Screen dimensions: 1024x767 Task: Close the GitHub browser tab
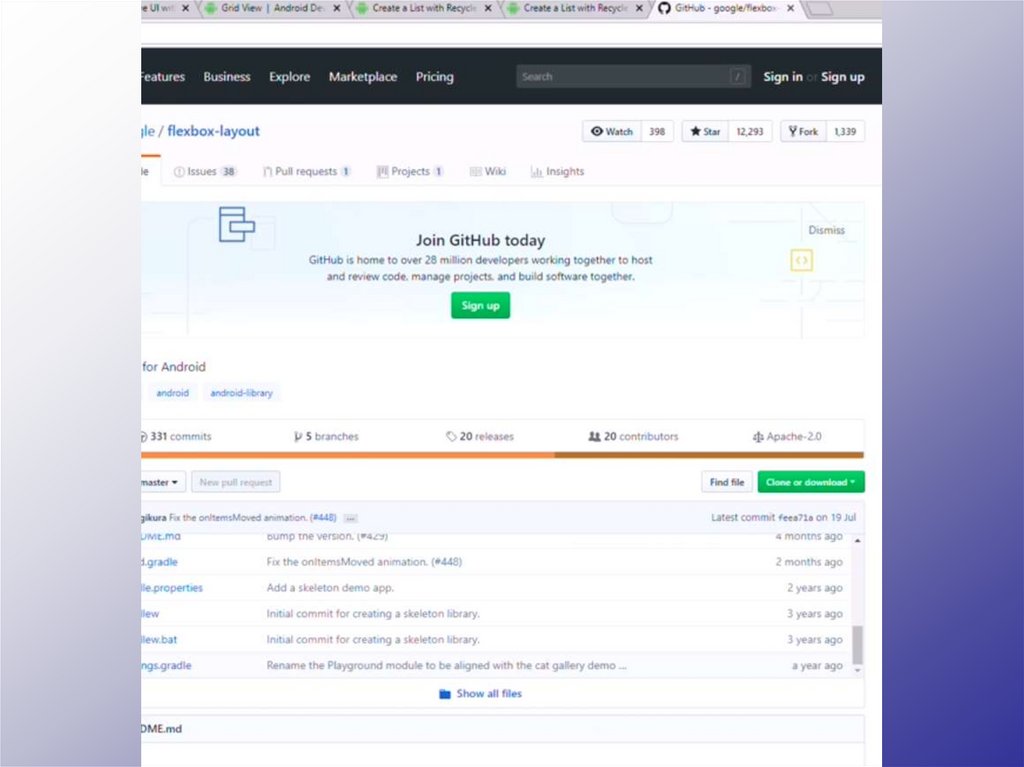(x=790, y=8)
